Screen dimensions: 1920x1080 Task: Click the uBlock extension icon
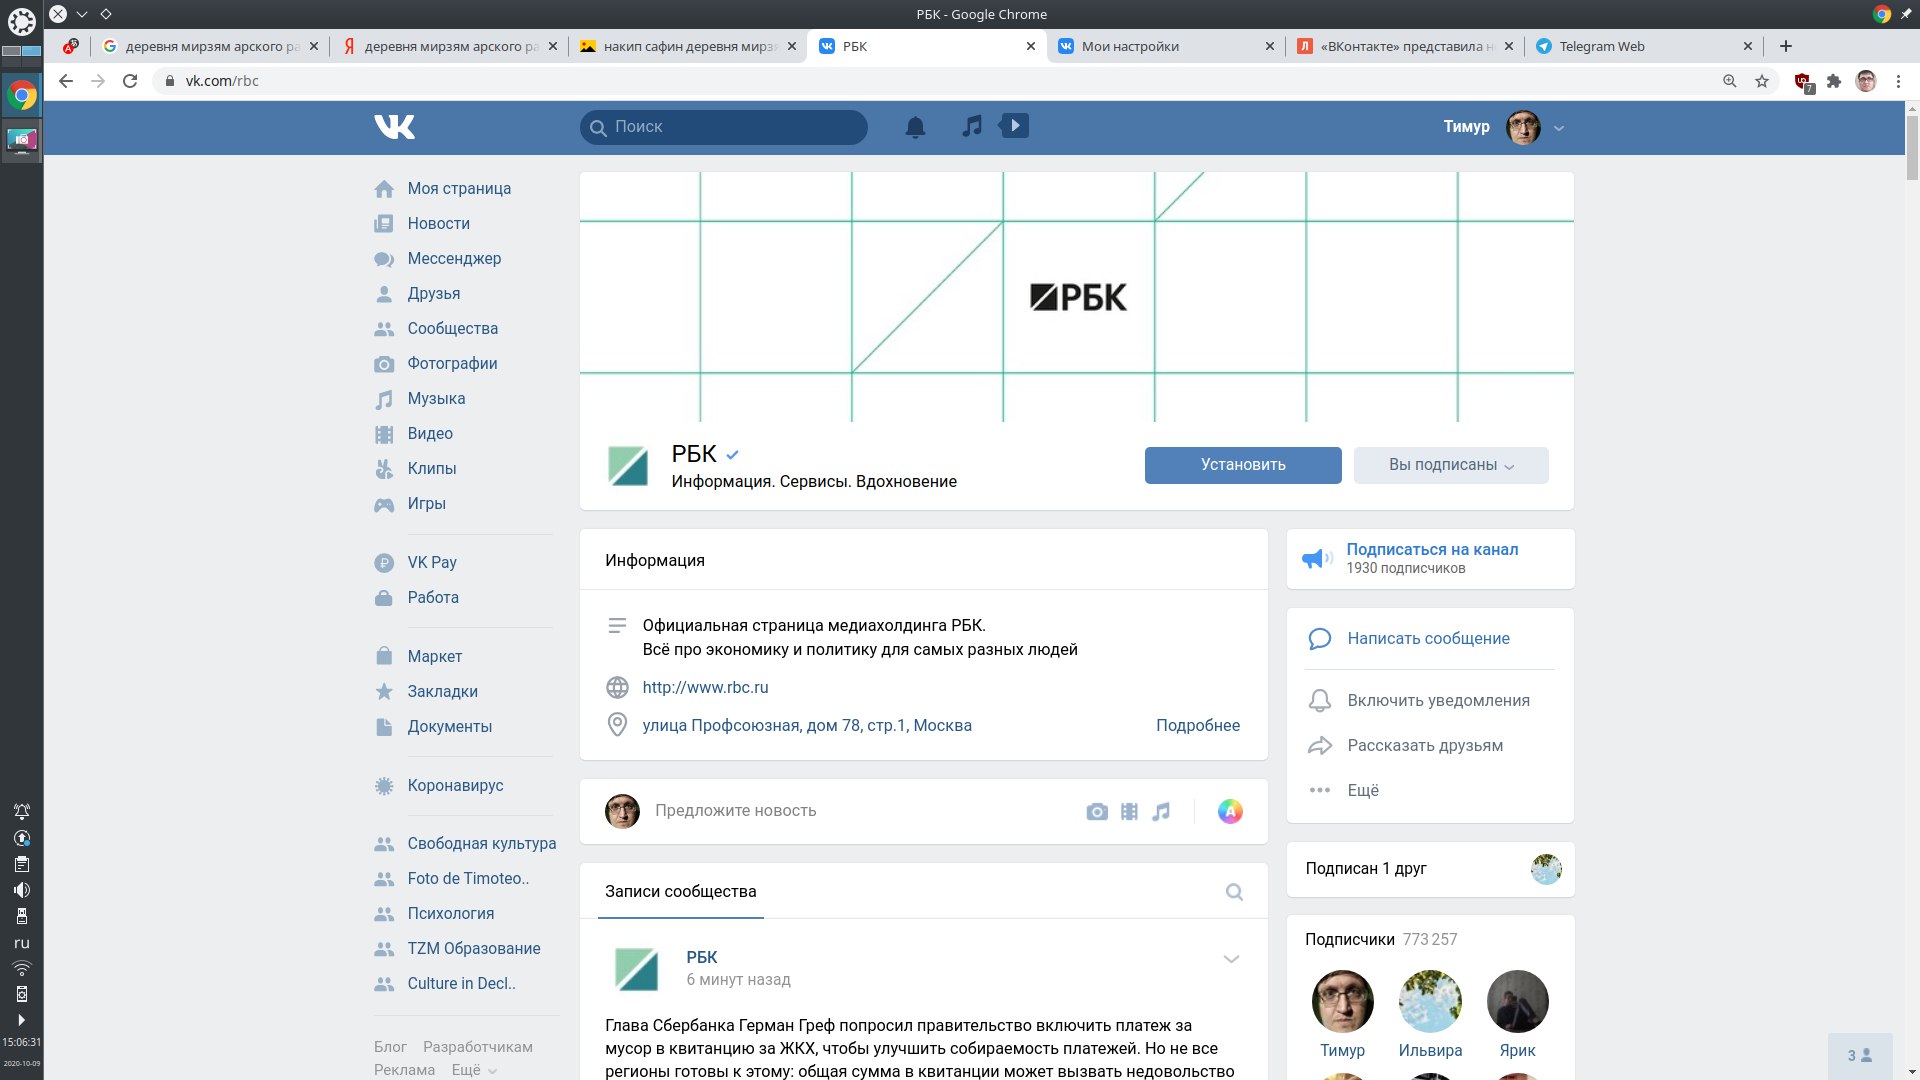[1803, 82]
